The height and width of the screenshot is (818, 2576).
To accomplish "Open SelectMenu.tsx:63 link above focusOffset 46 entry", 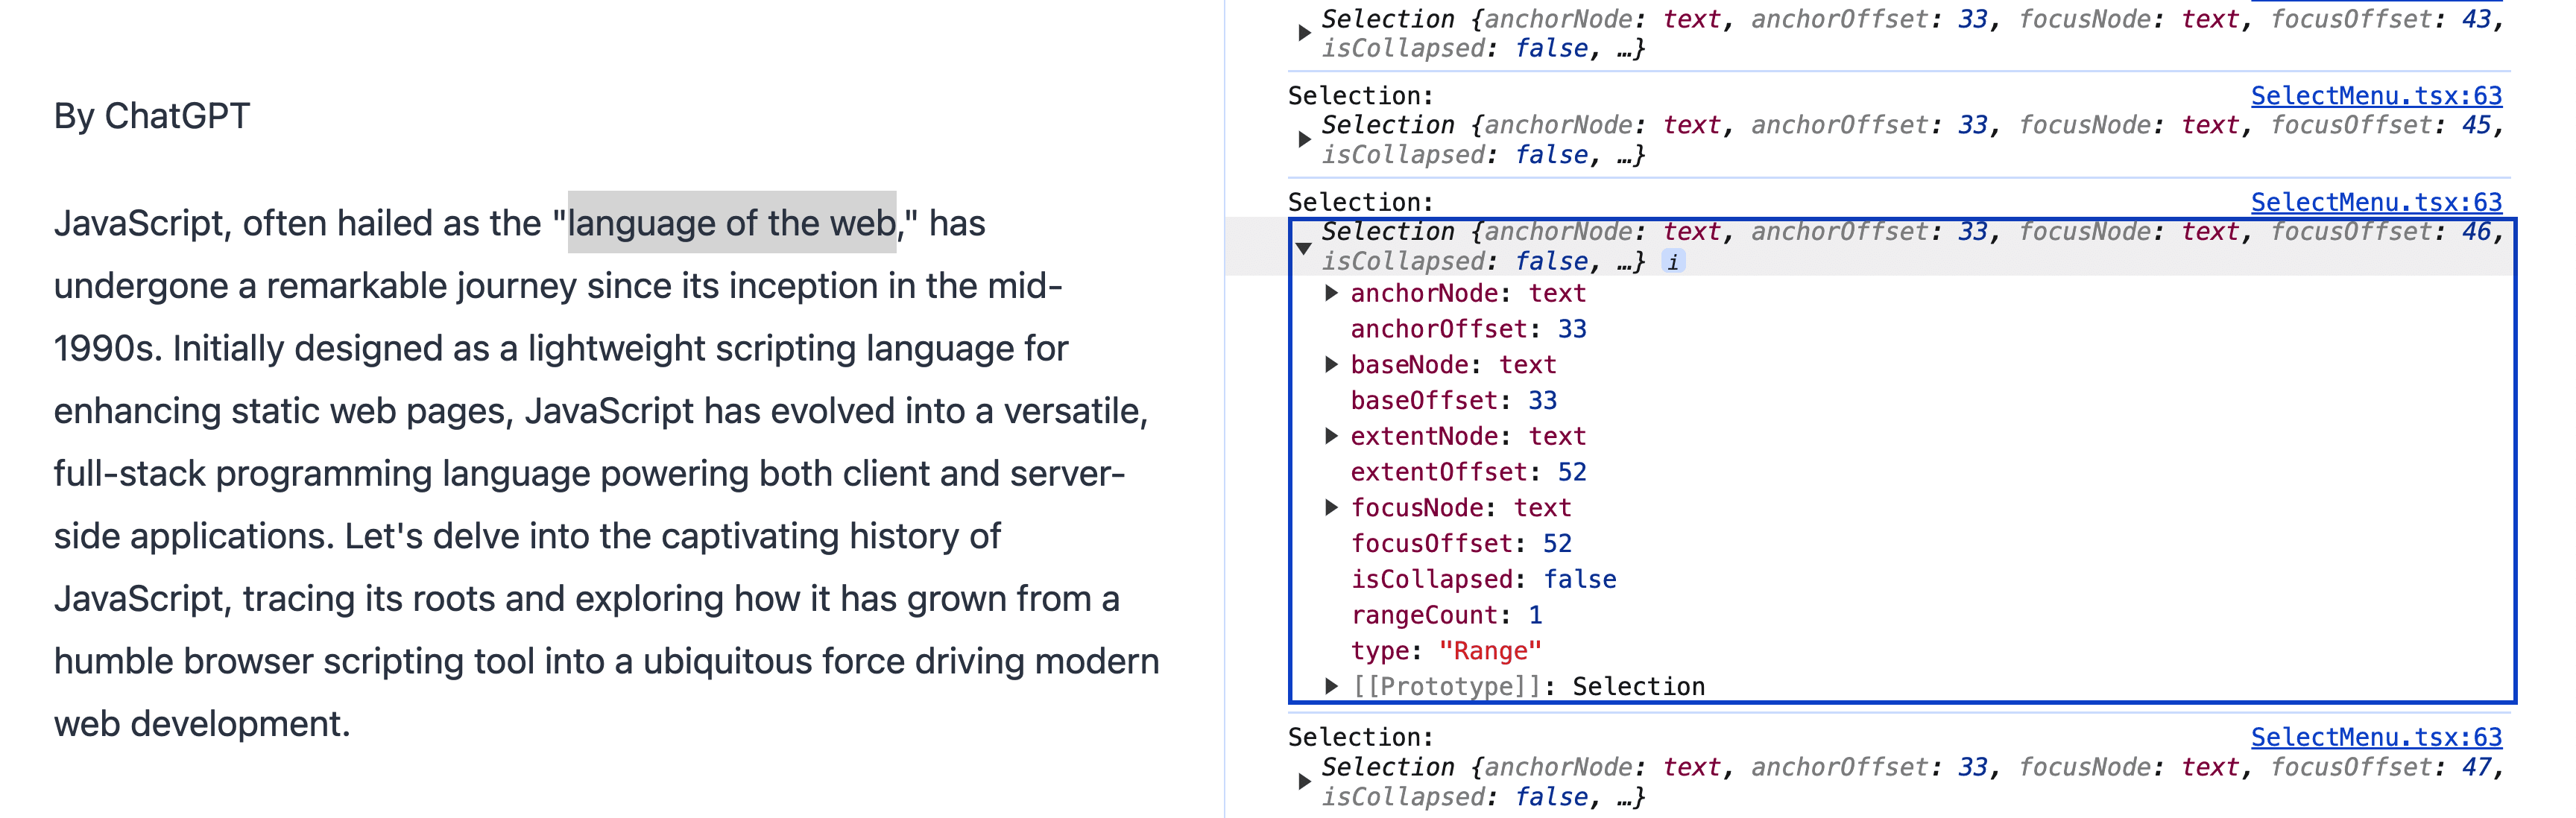I will (2376, 201).
